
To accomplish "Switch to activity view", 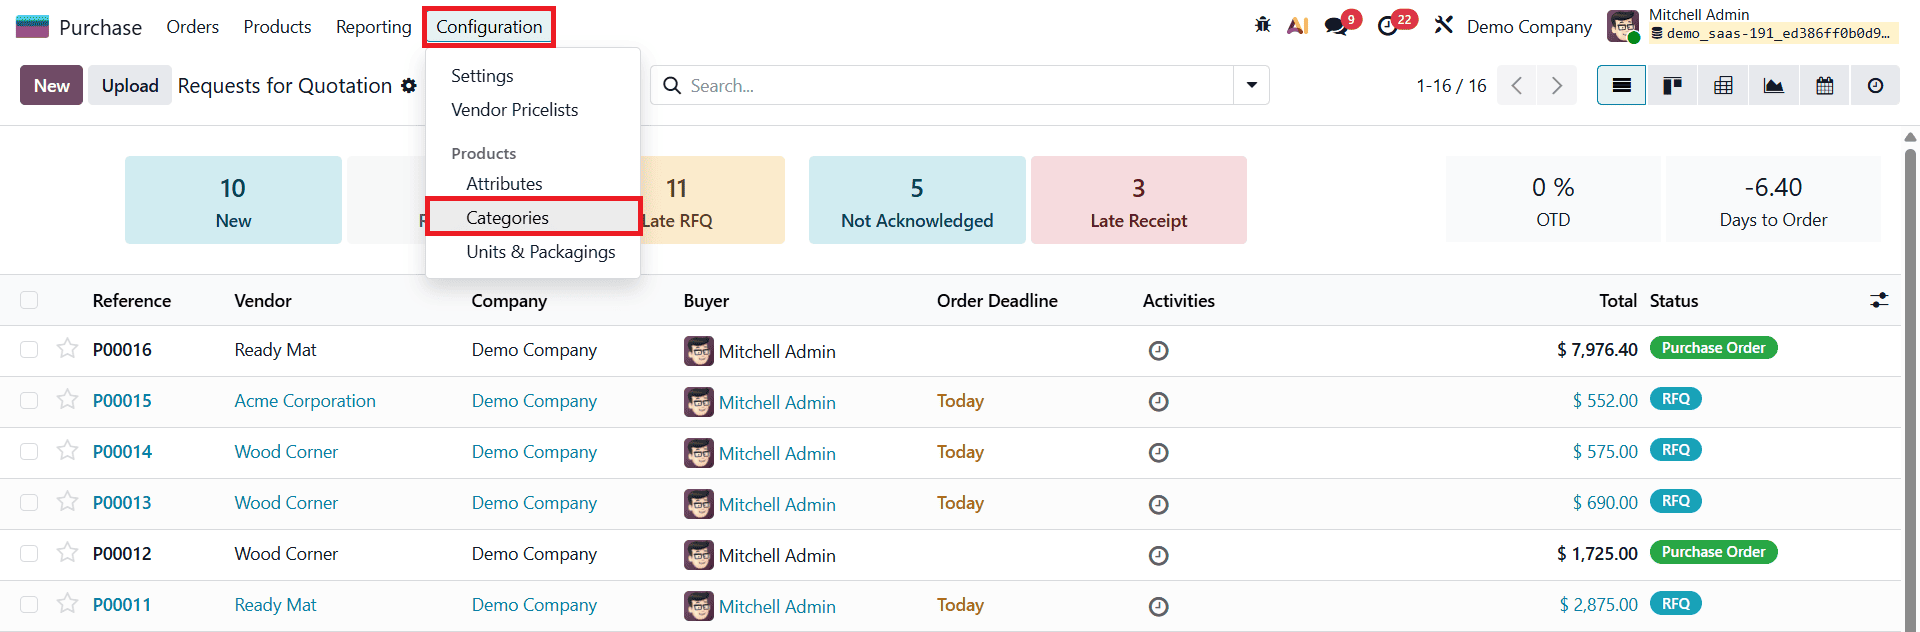I will pyautogui.click(x=1875, y=86).
